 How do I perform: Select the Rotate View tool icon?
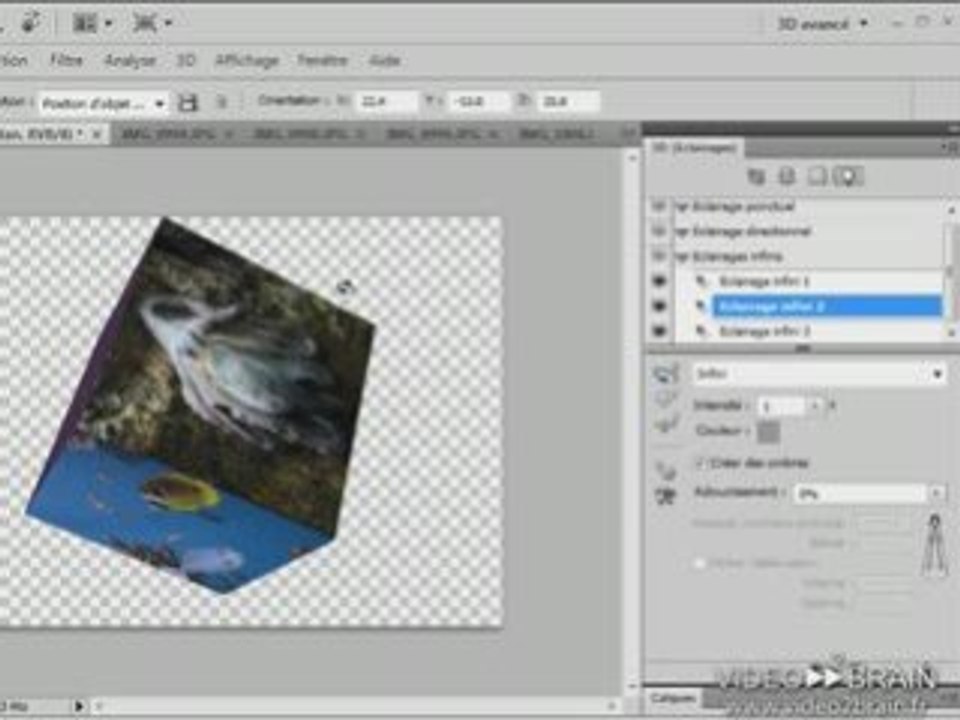pos(30,22)
